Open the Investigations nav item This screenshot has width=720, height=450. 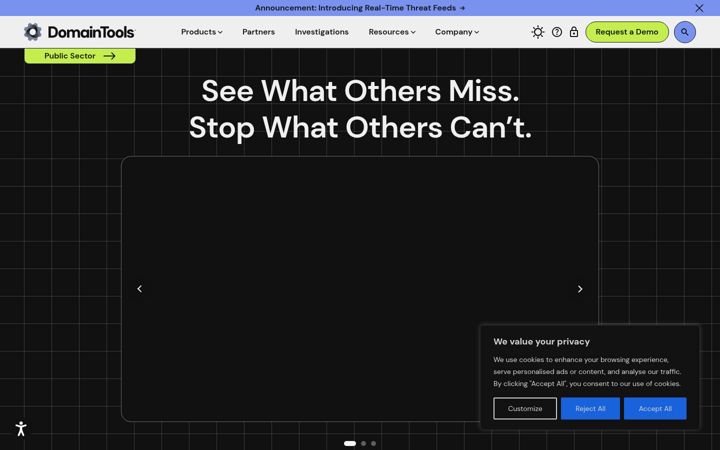coord(321,32)
